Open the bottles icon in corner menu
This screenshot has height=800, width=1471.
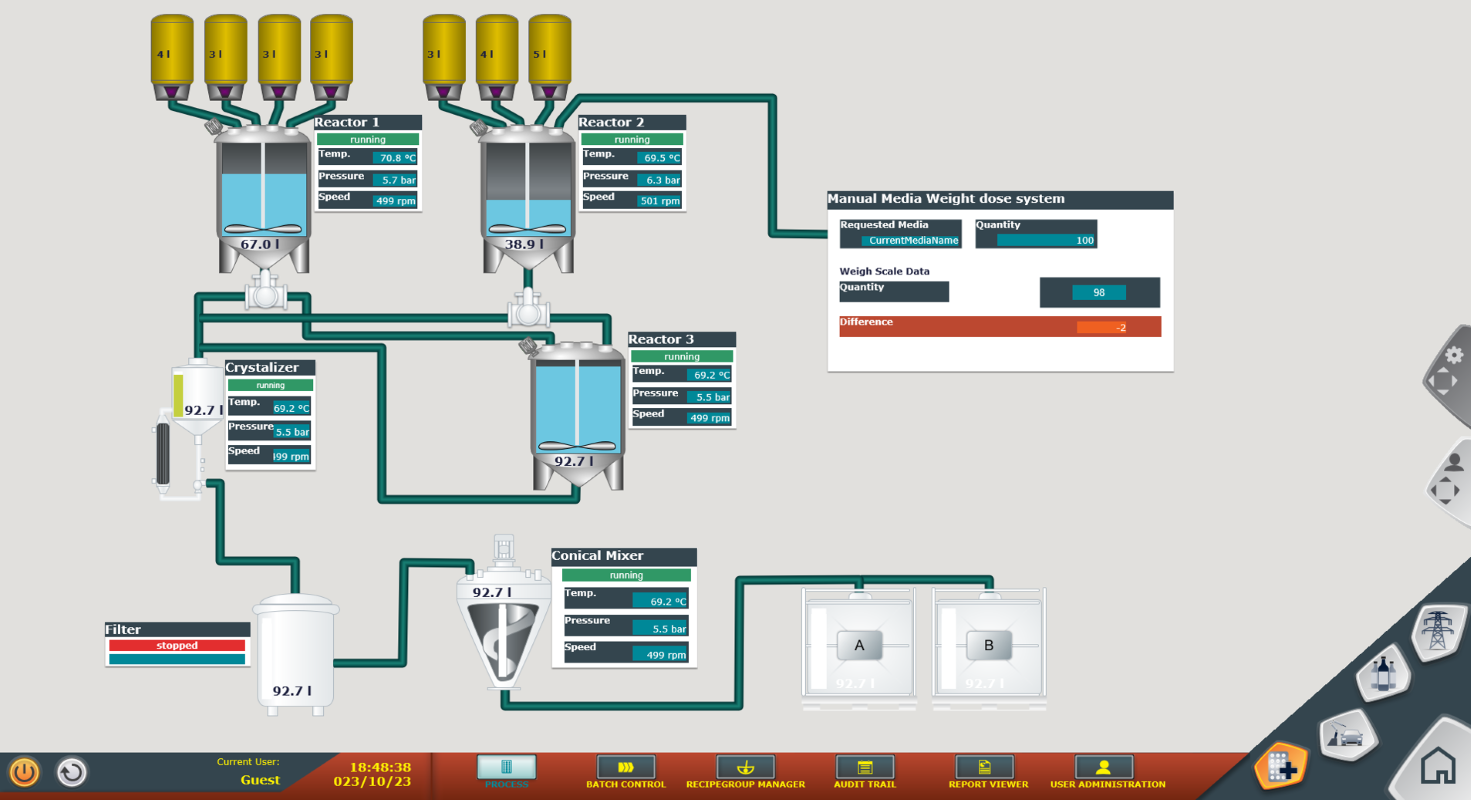[1384, 674]
